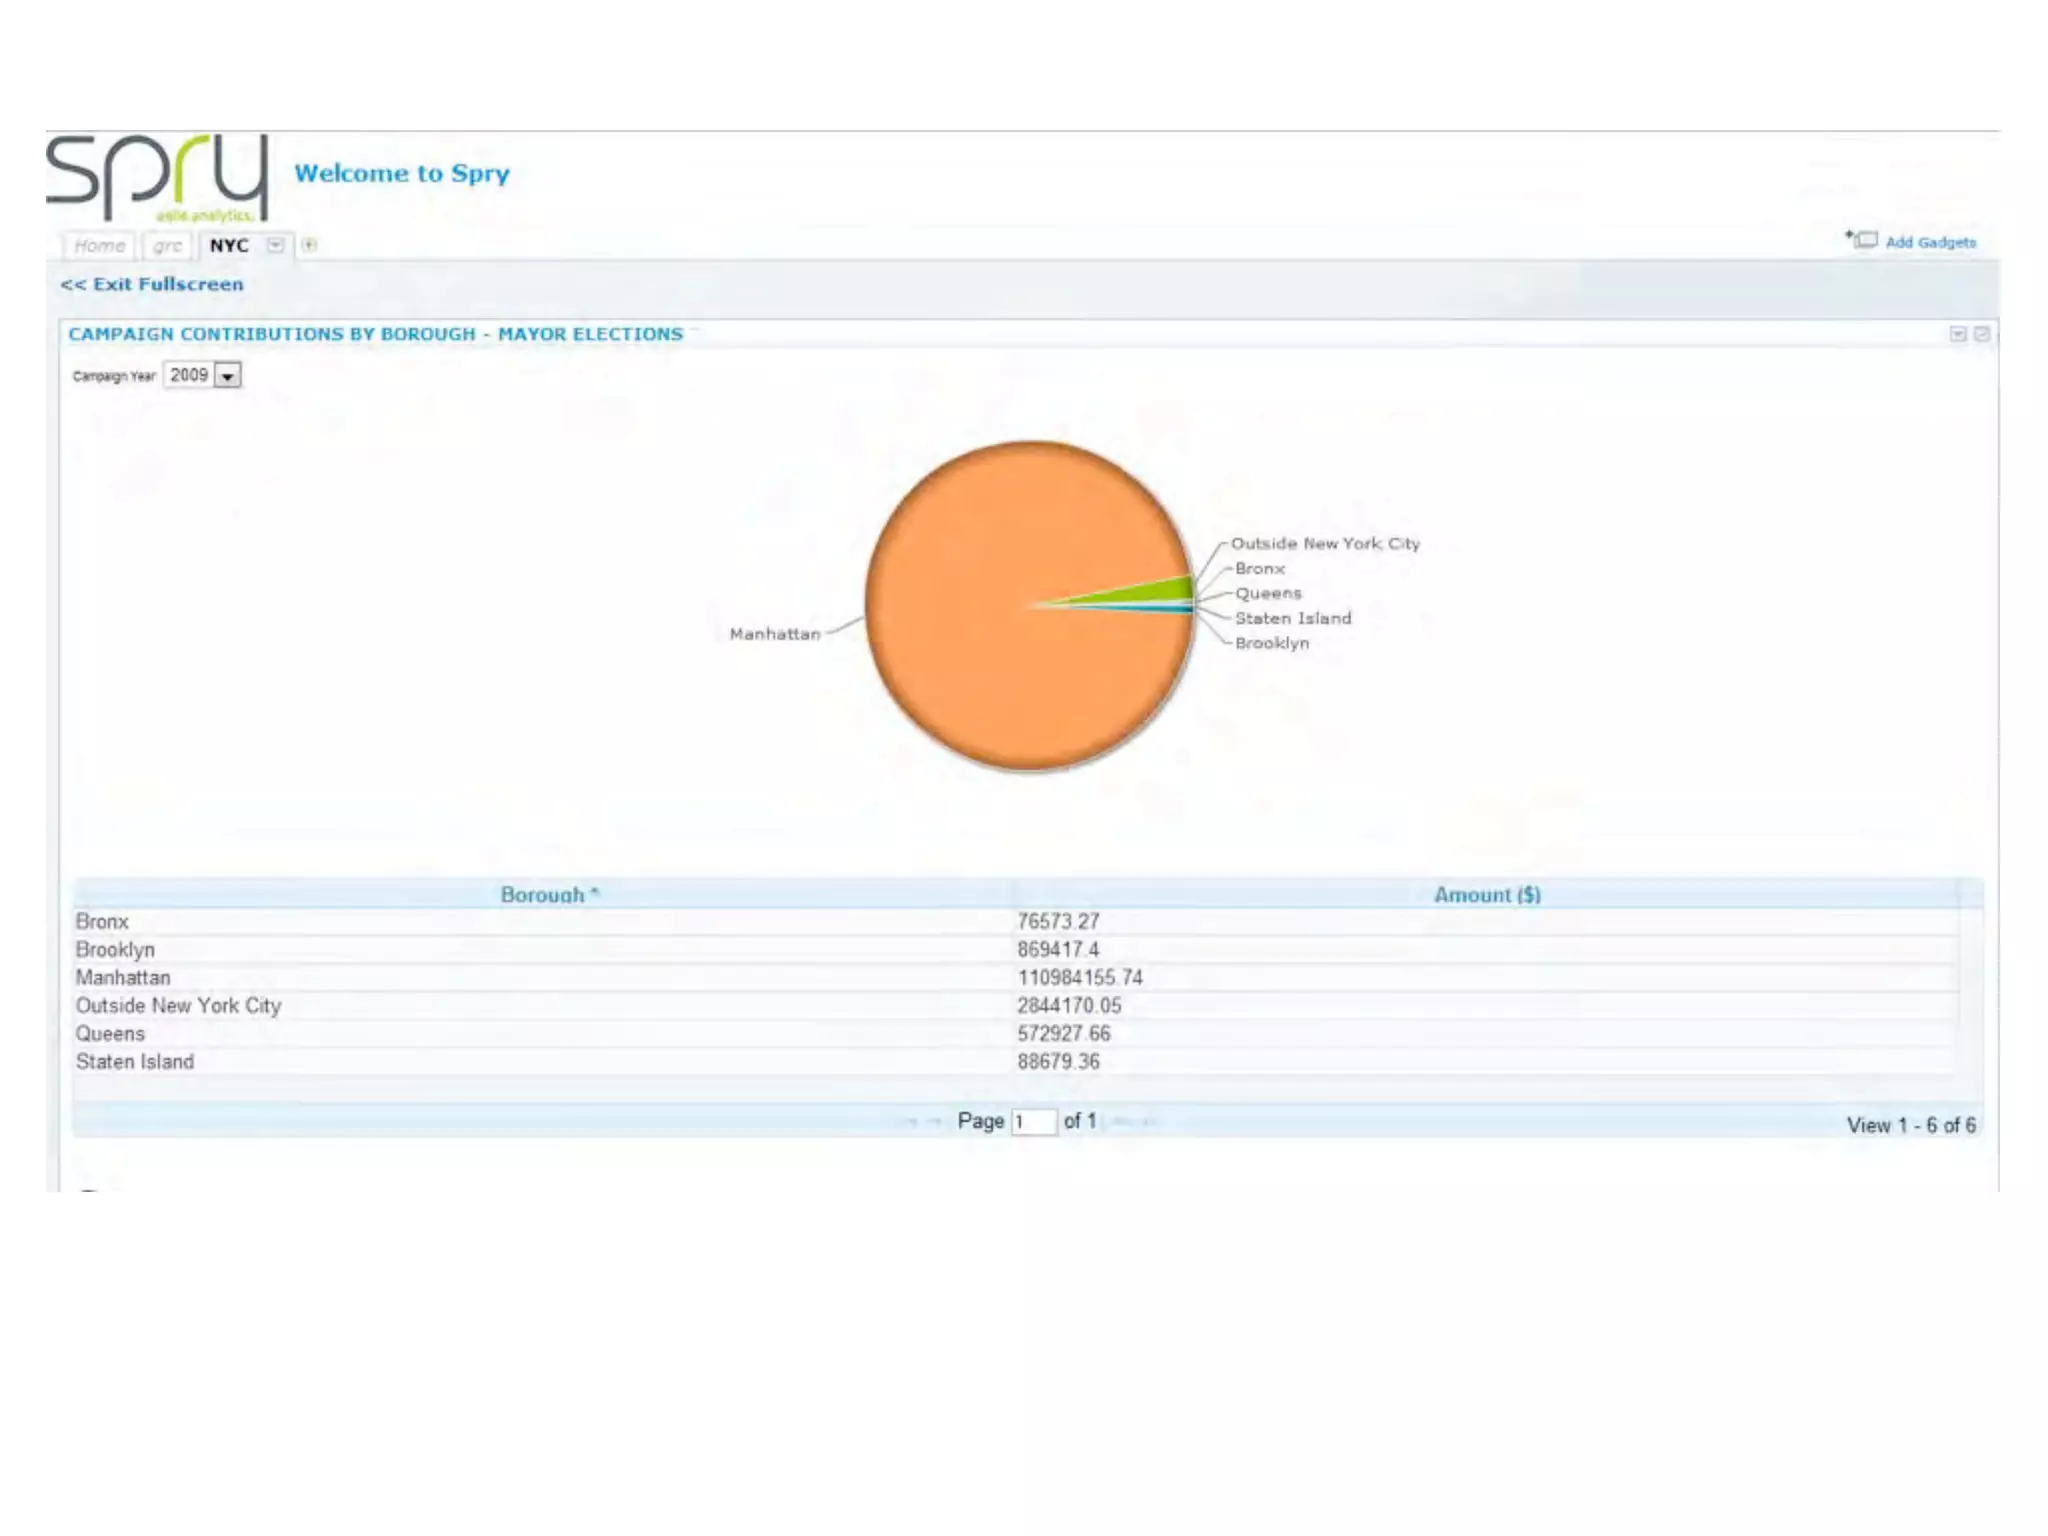Open the NYC tab options dropdown
Viewport: 2048px width, 1536px height.
click(276, 245)
